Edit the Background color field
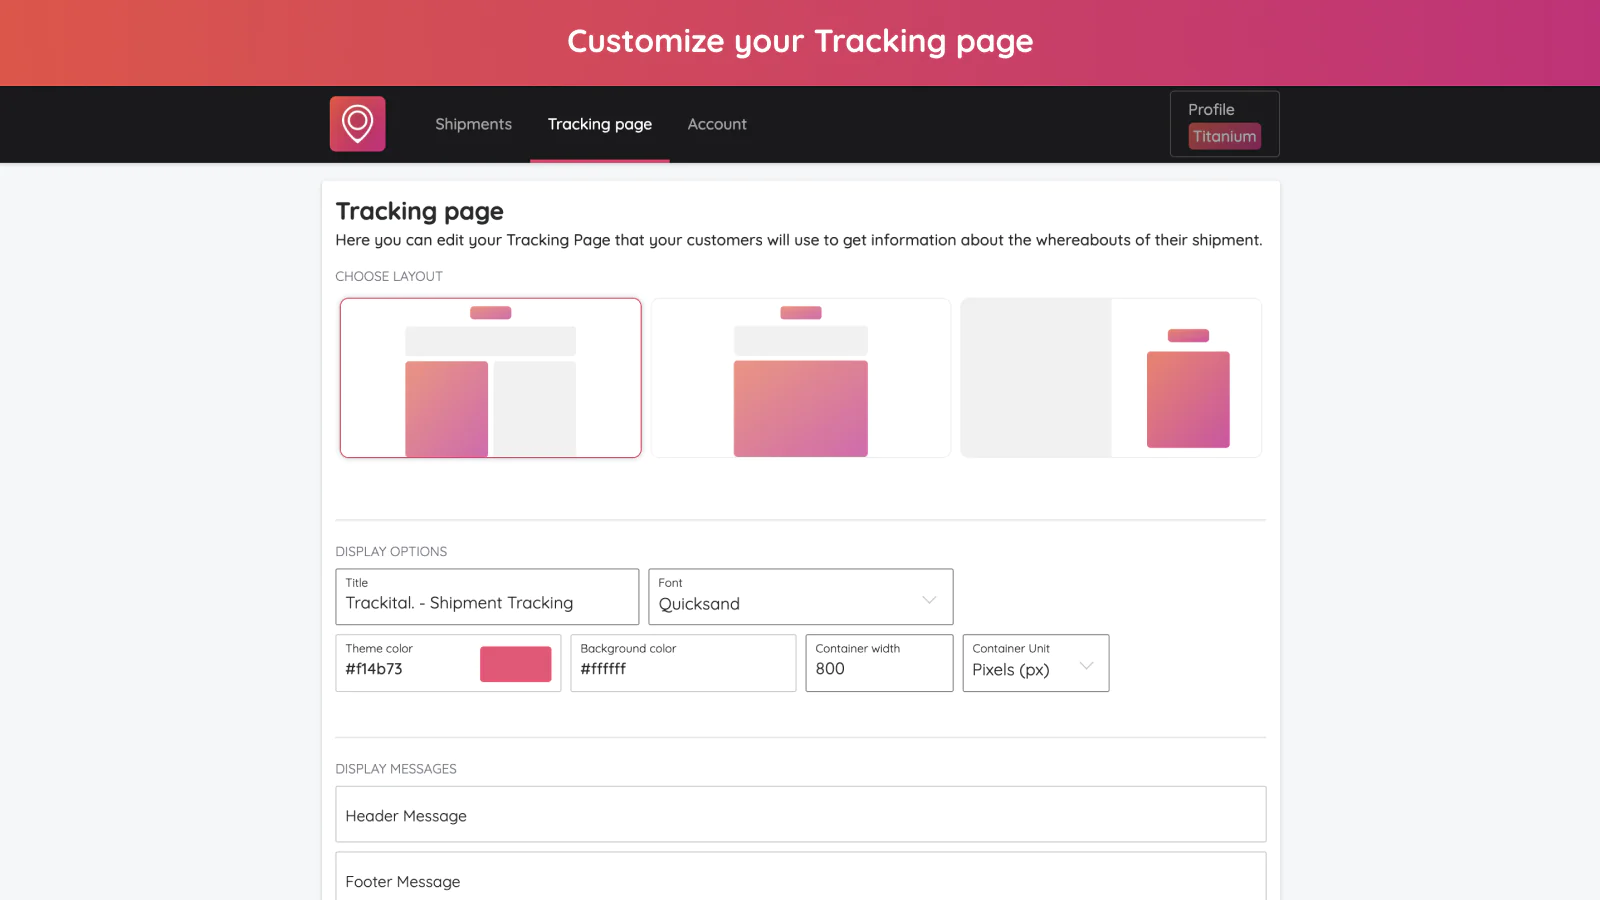This screenshot has width=1600, height=900. point(683,663)
